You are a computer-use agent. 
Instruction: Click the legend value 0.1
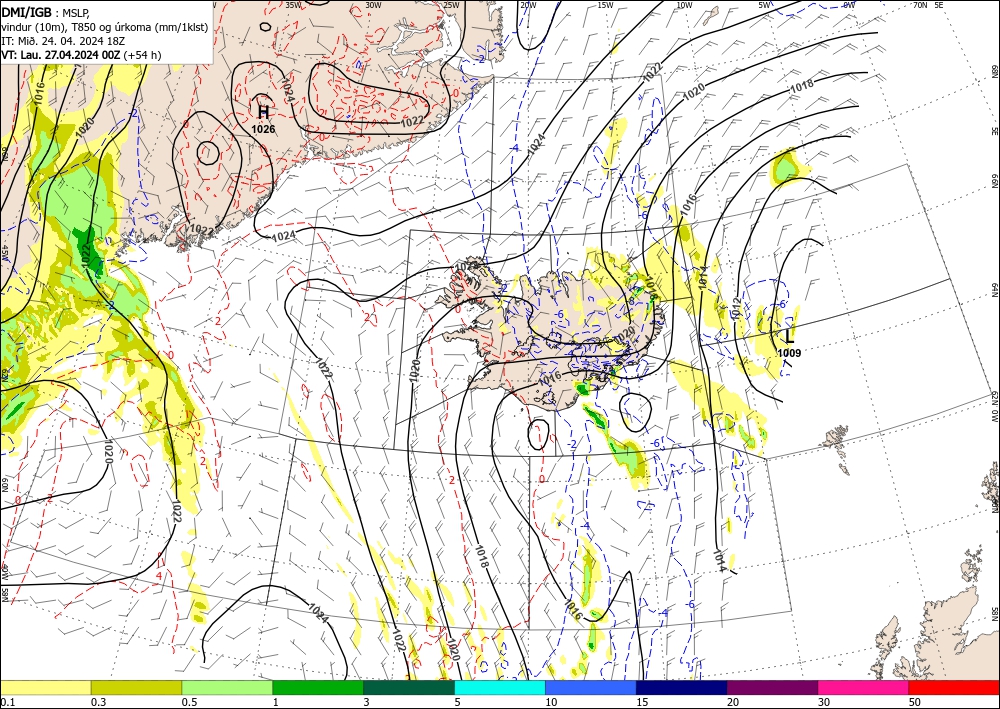tap(6, 702)
